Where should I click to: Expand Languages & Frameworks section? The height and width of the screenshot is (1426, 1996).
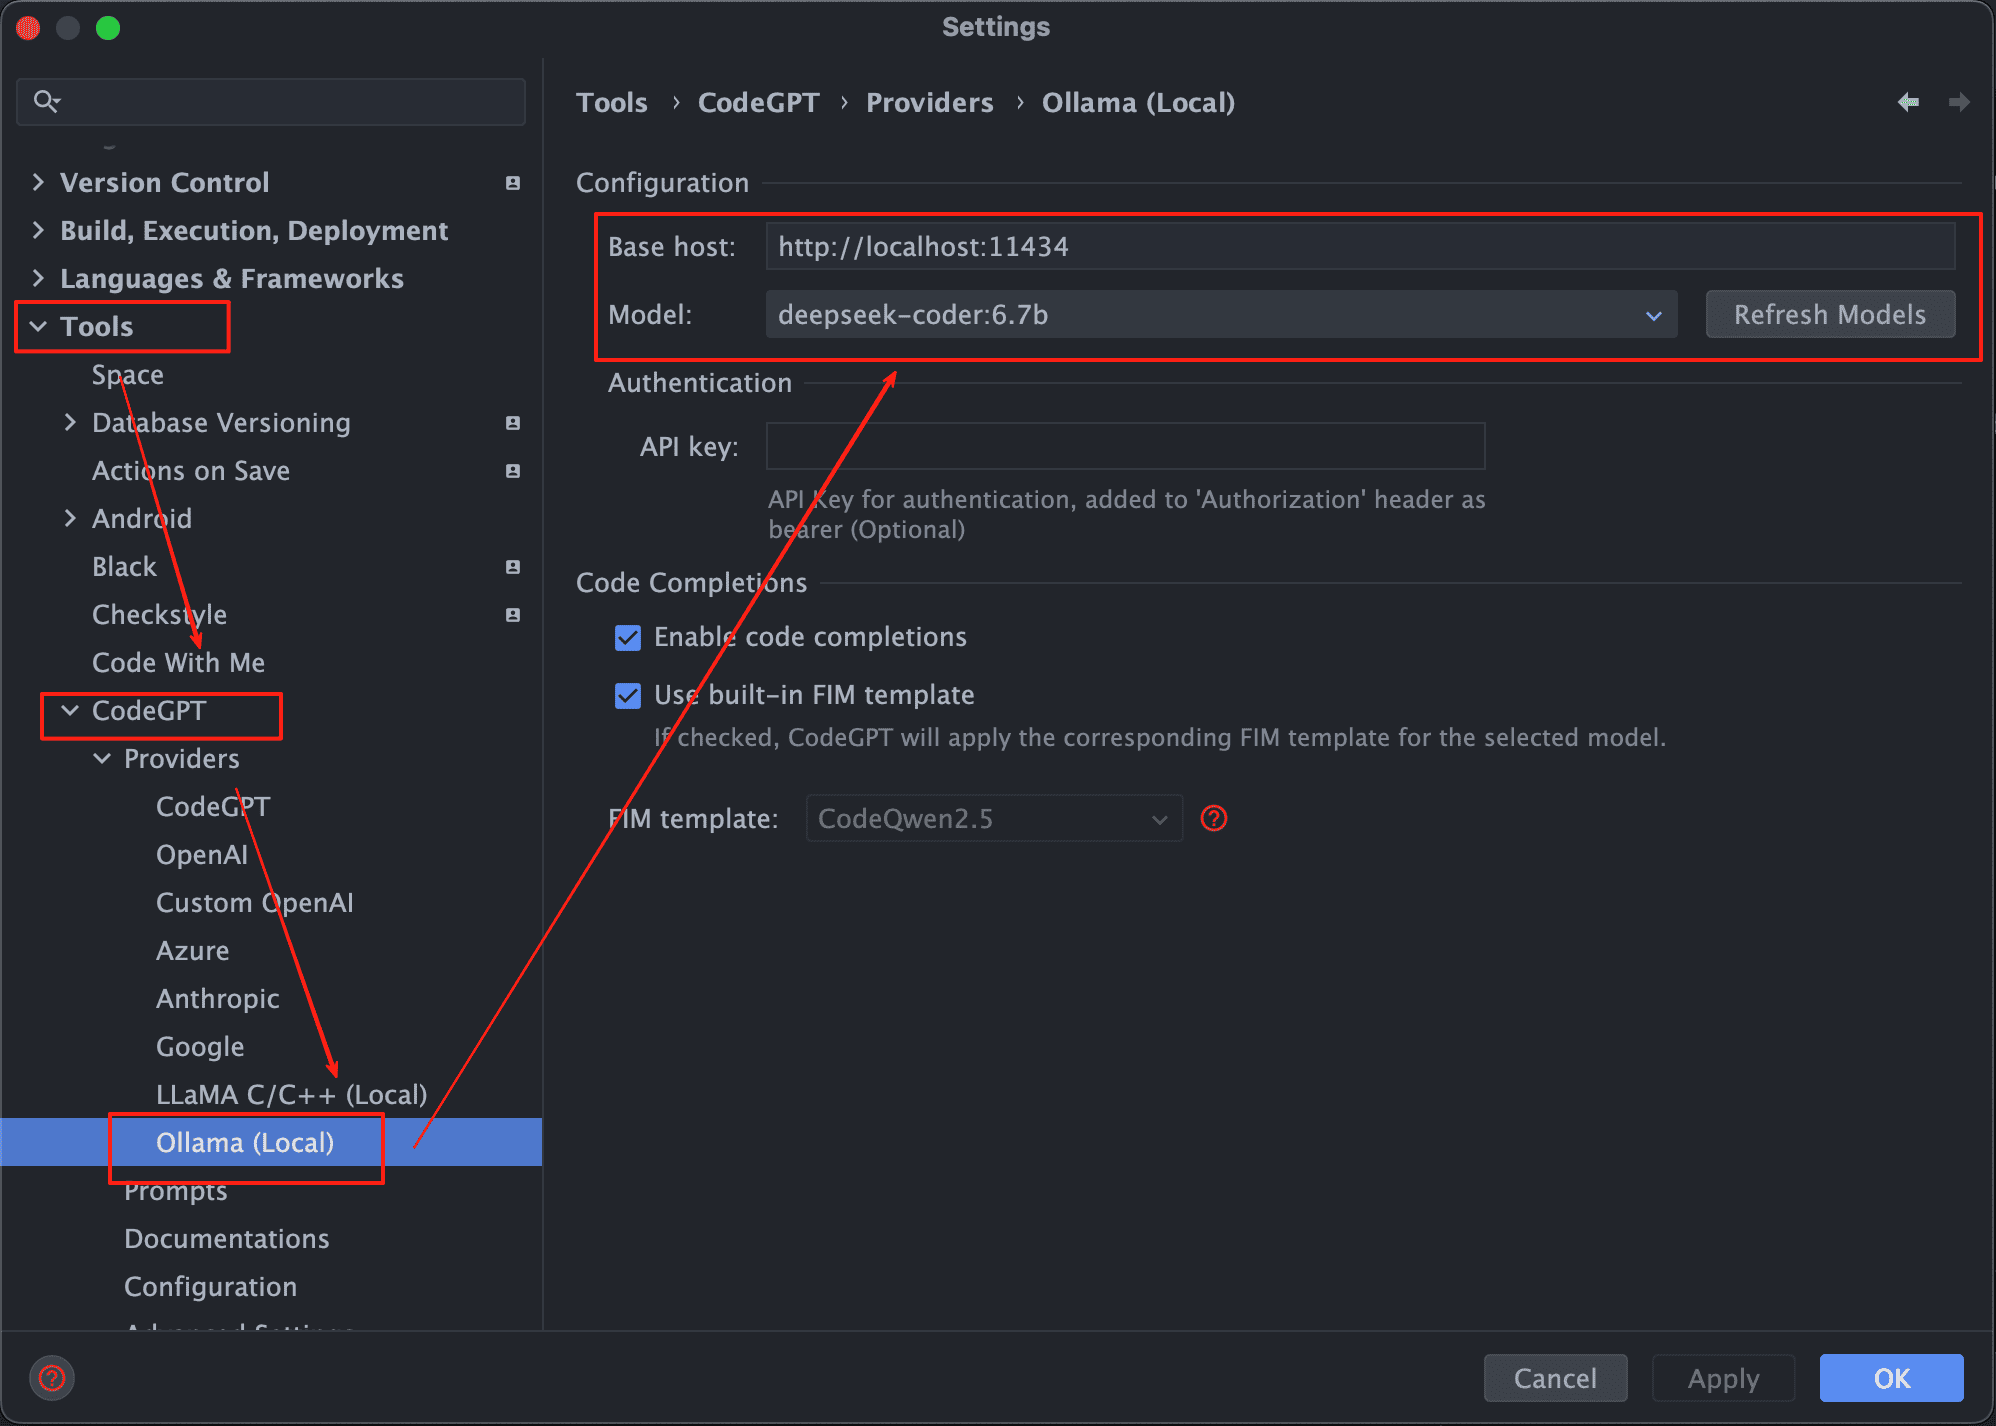(x=38, y=279)
